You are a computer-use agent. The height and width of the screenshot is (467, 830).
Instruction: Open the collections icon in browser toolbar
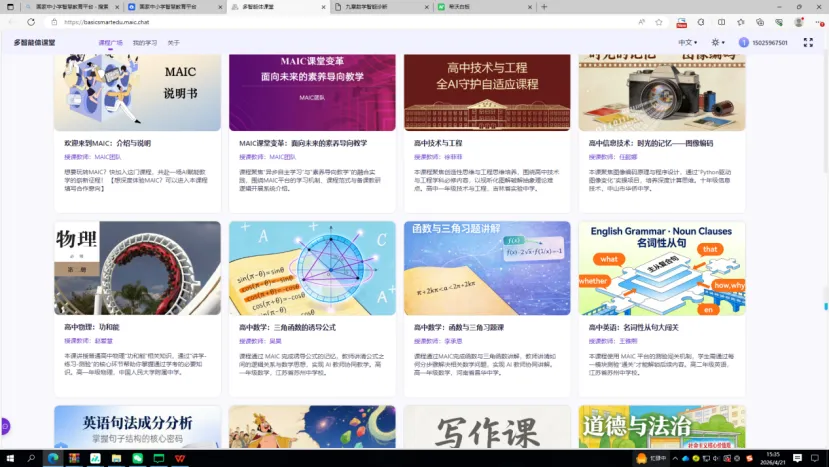click(760, 22)
